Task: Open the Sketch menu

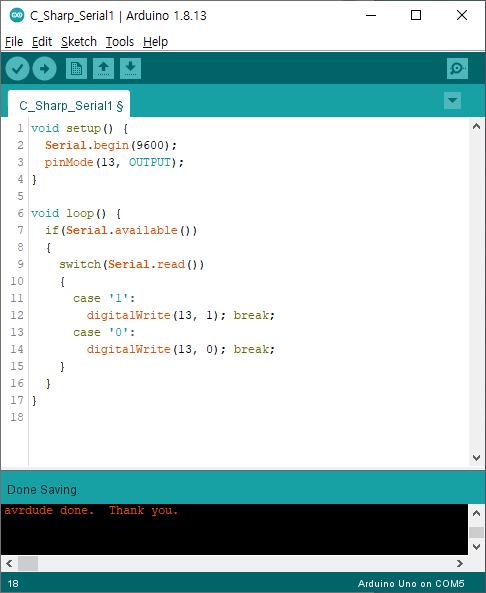Action: (x=79, y=42)
